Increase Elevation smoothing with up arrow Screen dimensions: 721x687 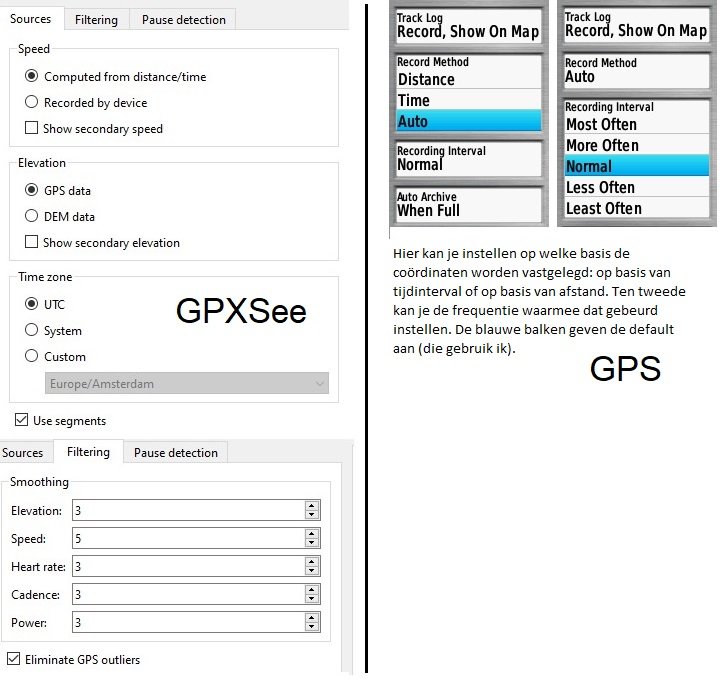coord(312,506)
